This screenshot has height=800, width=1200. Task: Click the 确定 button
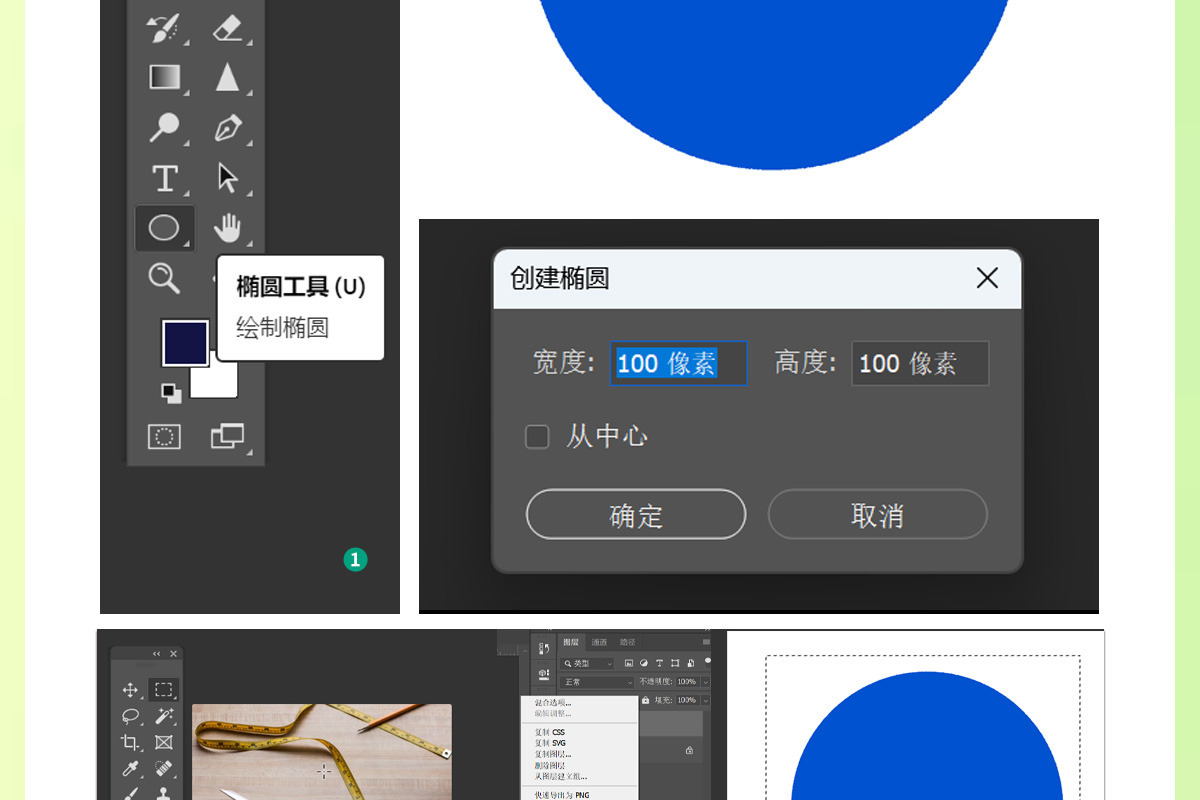coord(636,515)
